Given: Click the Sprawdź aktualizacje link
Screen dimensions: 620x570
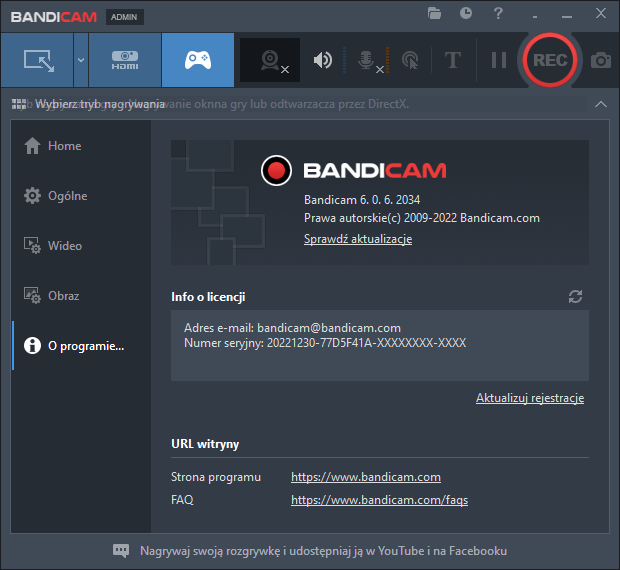Looking at the screenshot, I should pyautogui.click(x=358, y=239).
